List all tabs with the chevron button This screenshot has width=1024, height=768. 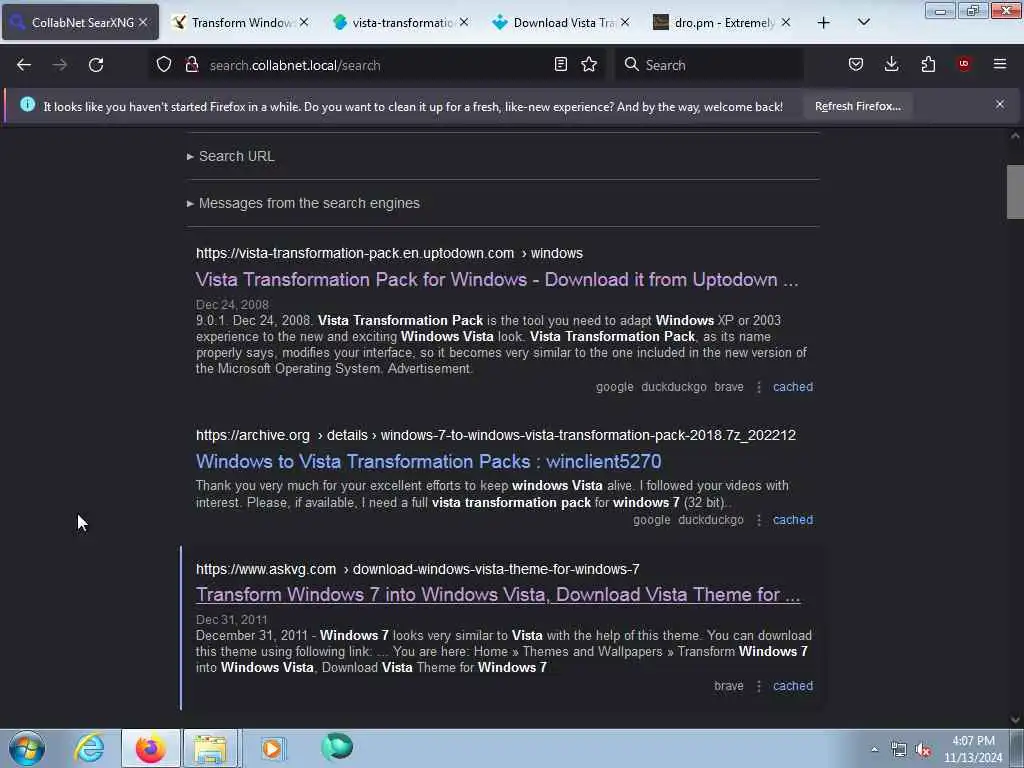[863, 22]
